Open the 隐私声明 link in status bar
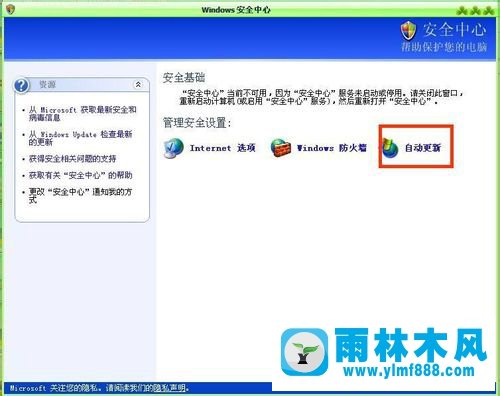Image resolution: width=500 pixels, height=396 pixels. tap(170, 388)
